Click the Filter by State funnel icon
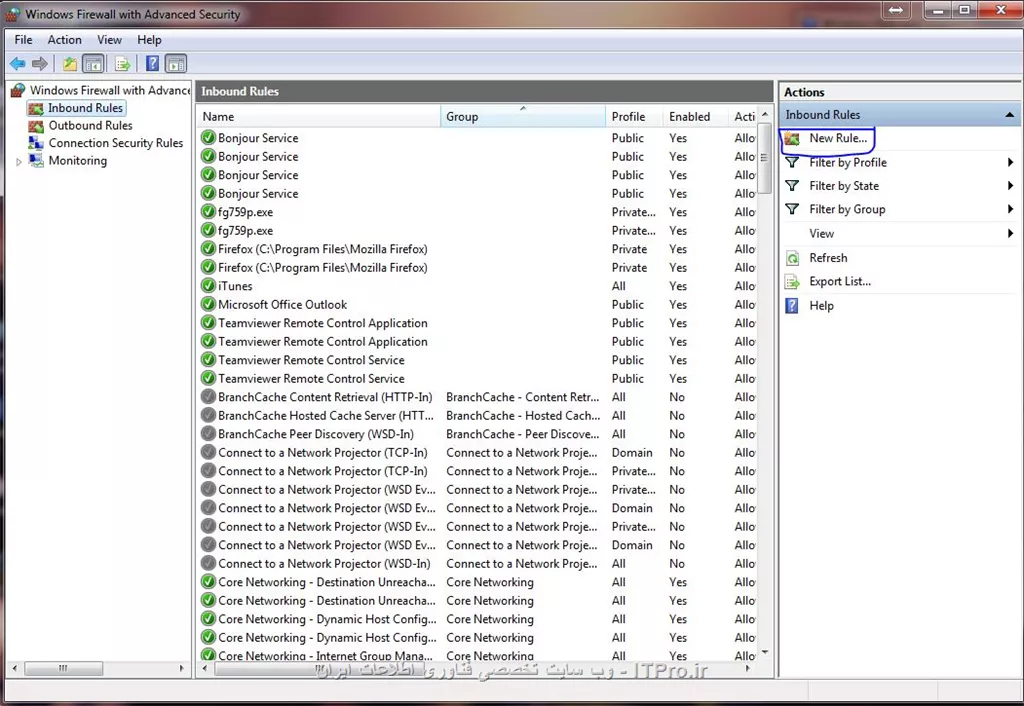 pyautogui.click(x=792, y=185)
